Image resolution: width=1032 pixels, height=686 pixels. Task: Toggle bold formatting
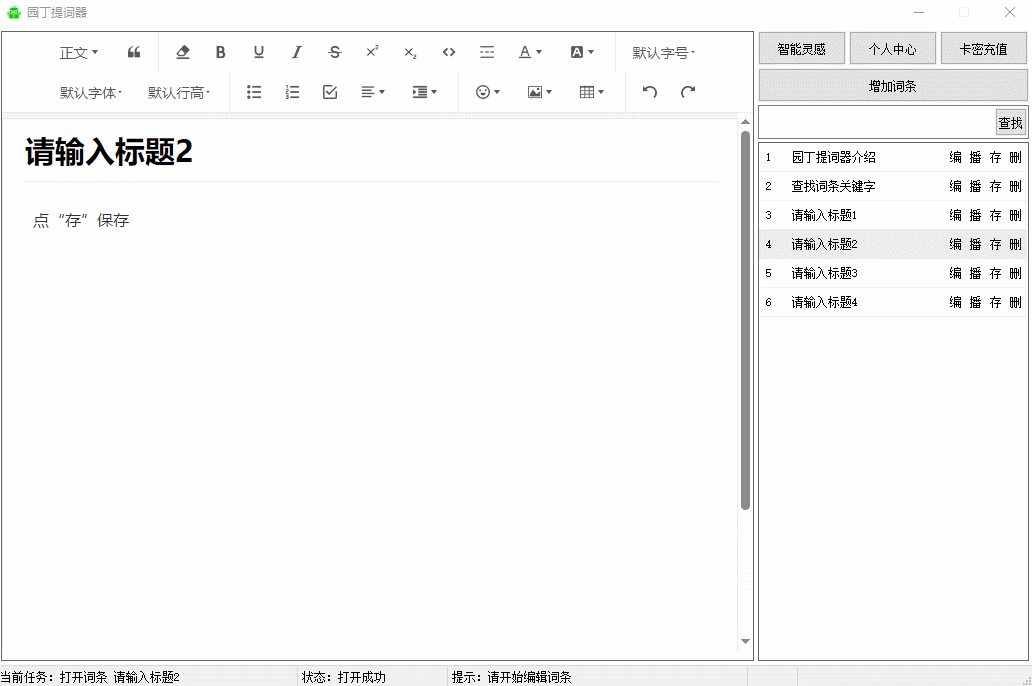click(221, 53)
